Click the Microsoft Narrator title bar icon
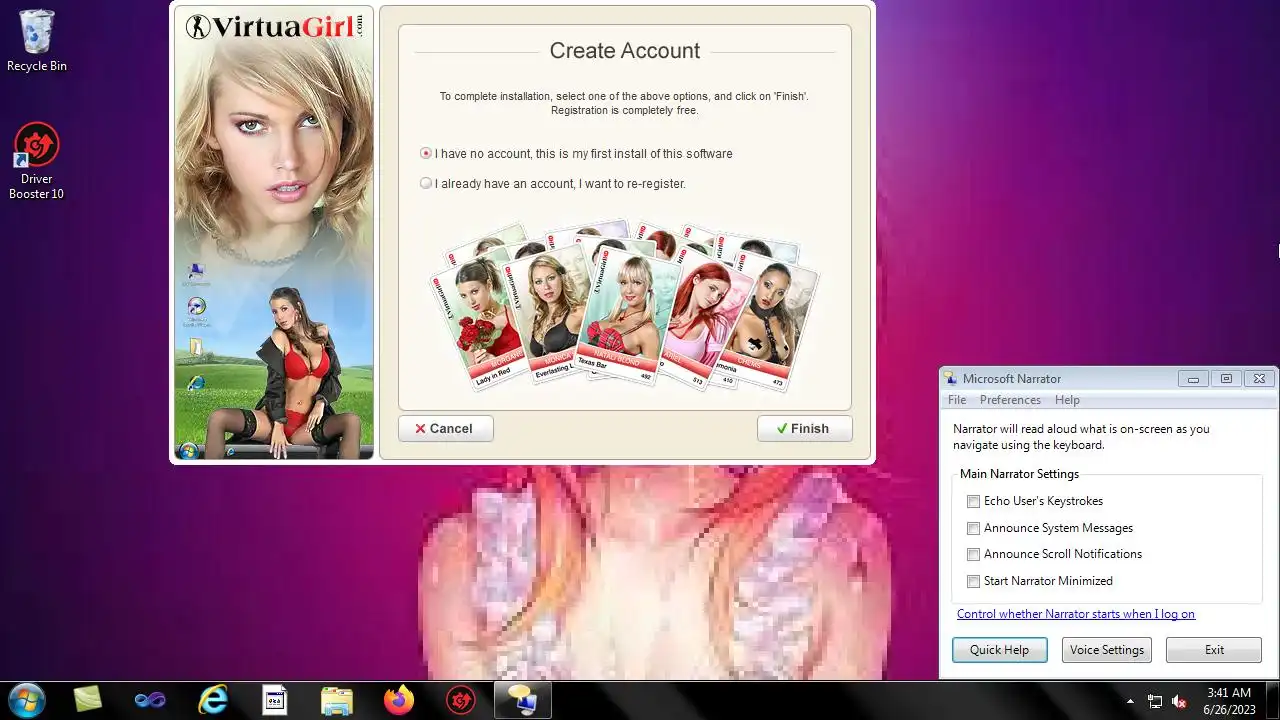Viewport: 1280px width, 720px height. click(950, 378)
